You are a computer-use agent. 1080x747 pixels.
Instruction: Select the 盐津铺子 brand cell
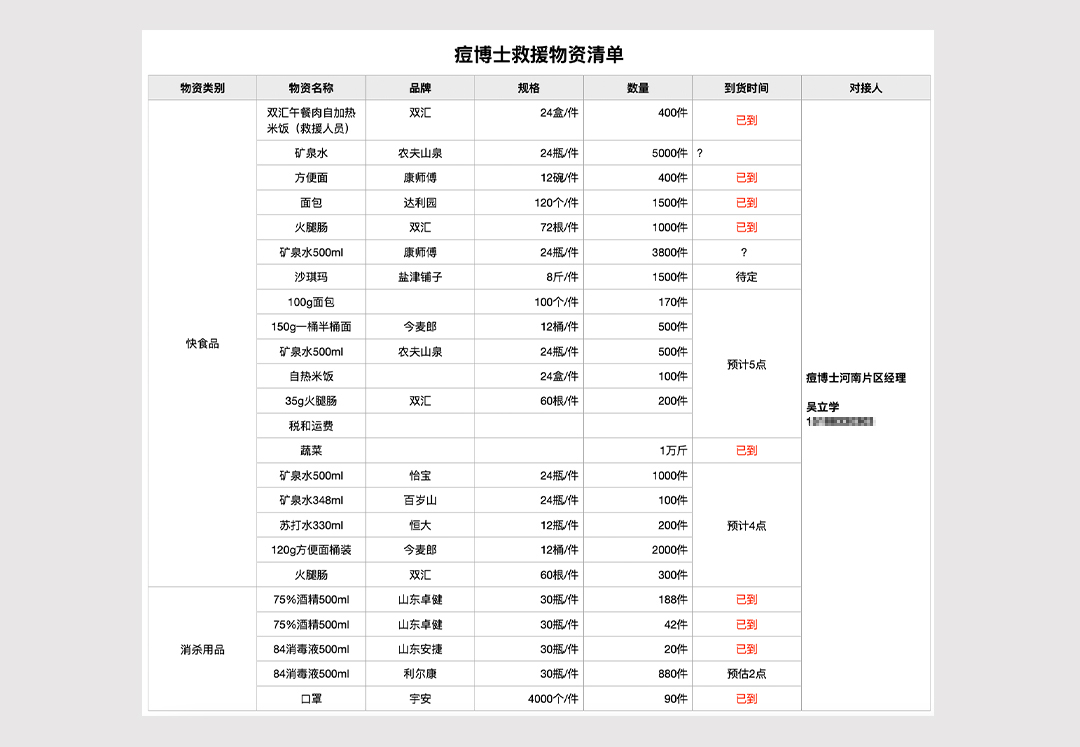pyautogui.click(x=420, y=277)
